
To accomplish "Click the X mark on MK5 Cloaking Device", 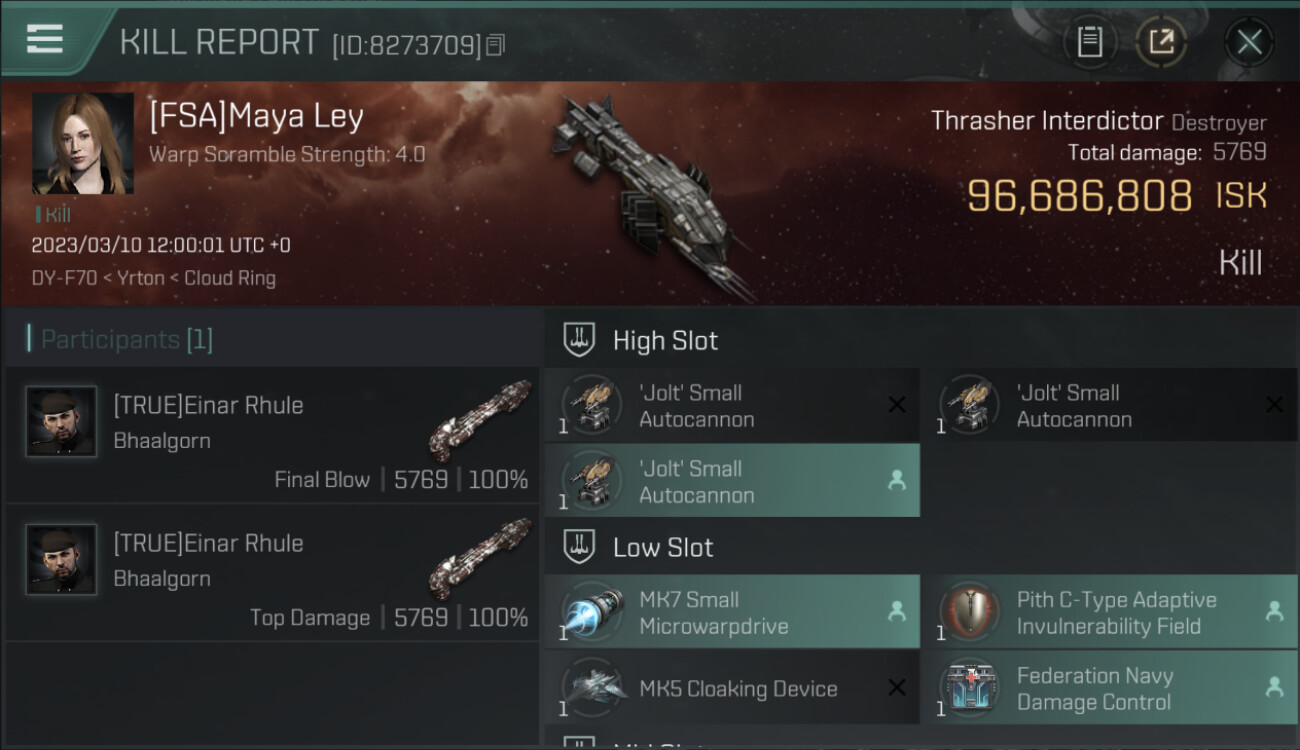I will pos(897,687).
